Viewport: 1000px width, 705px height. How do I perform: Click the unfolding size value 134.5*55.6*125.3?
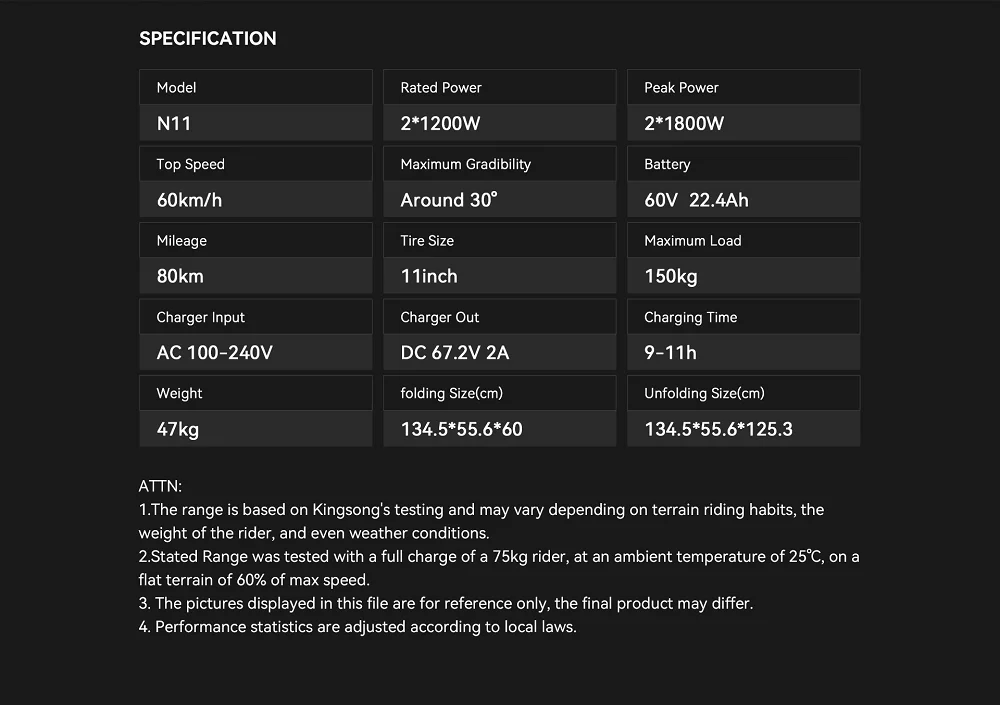(x=718, y=430)
